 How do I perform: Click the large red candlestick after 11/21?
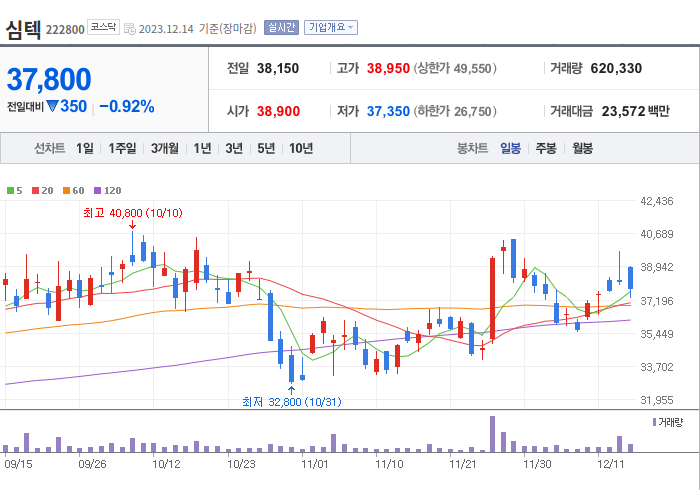(x=492, y=298)
